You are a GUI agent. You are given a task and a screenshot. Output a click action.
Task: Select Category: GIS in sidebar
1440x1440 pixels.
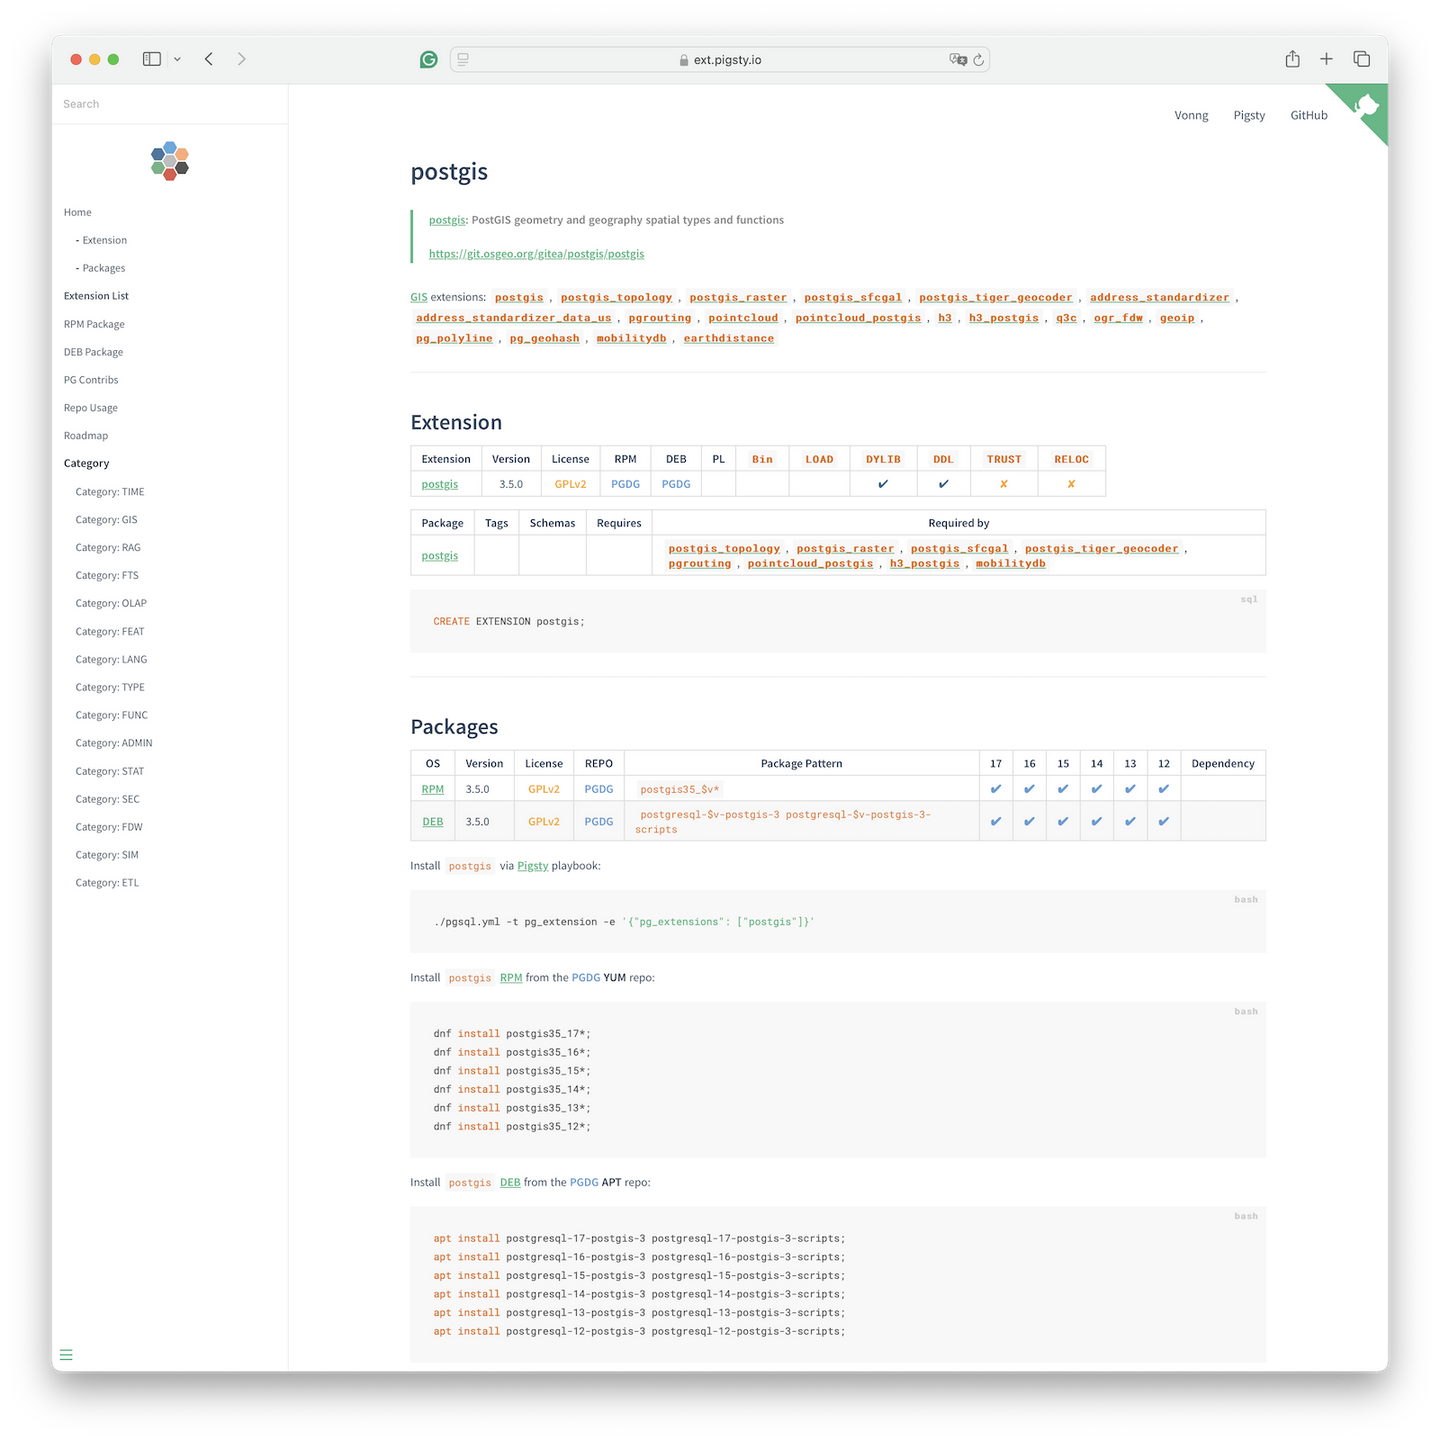tap(107, 520)
